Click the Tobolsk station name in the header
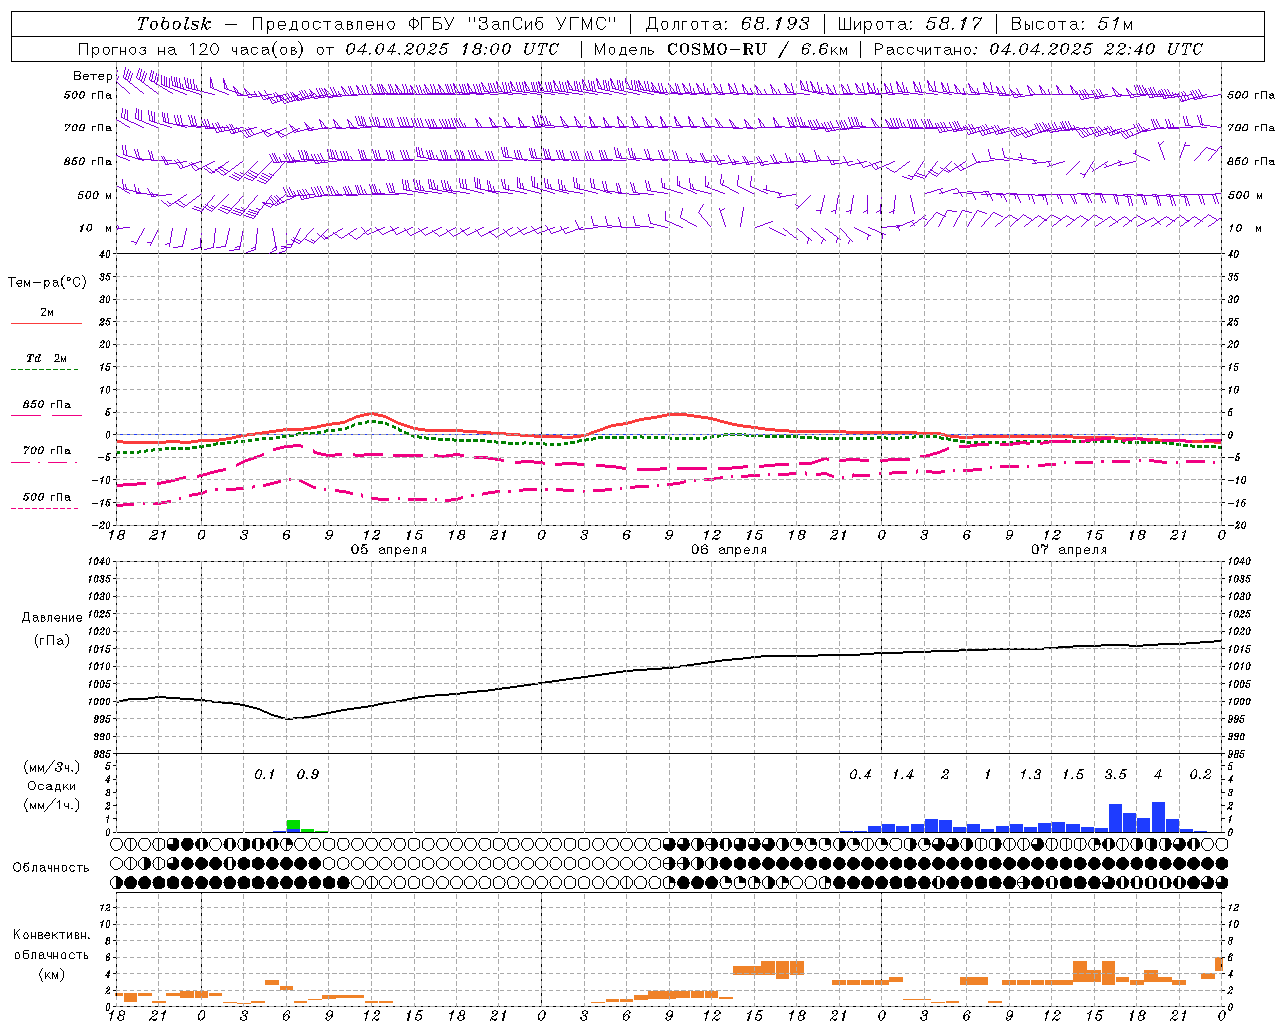The width and height of the screenshot is (1280, 1024). pyautogui.click(x=174, y=24)
